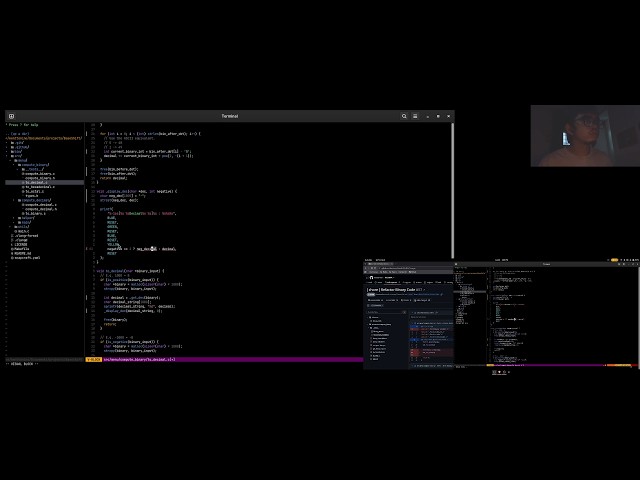
Task: Open the Makefile entry
Action: coord(20,249)
